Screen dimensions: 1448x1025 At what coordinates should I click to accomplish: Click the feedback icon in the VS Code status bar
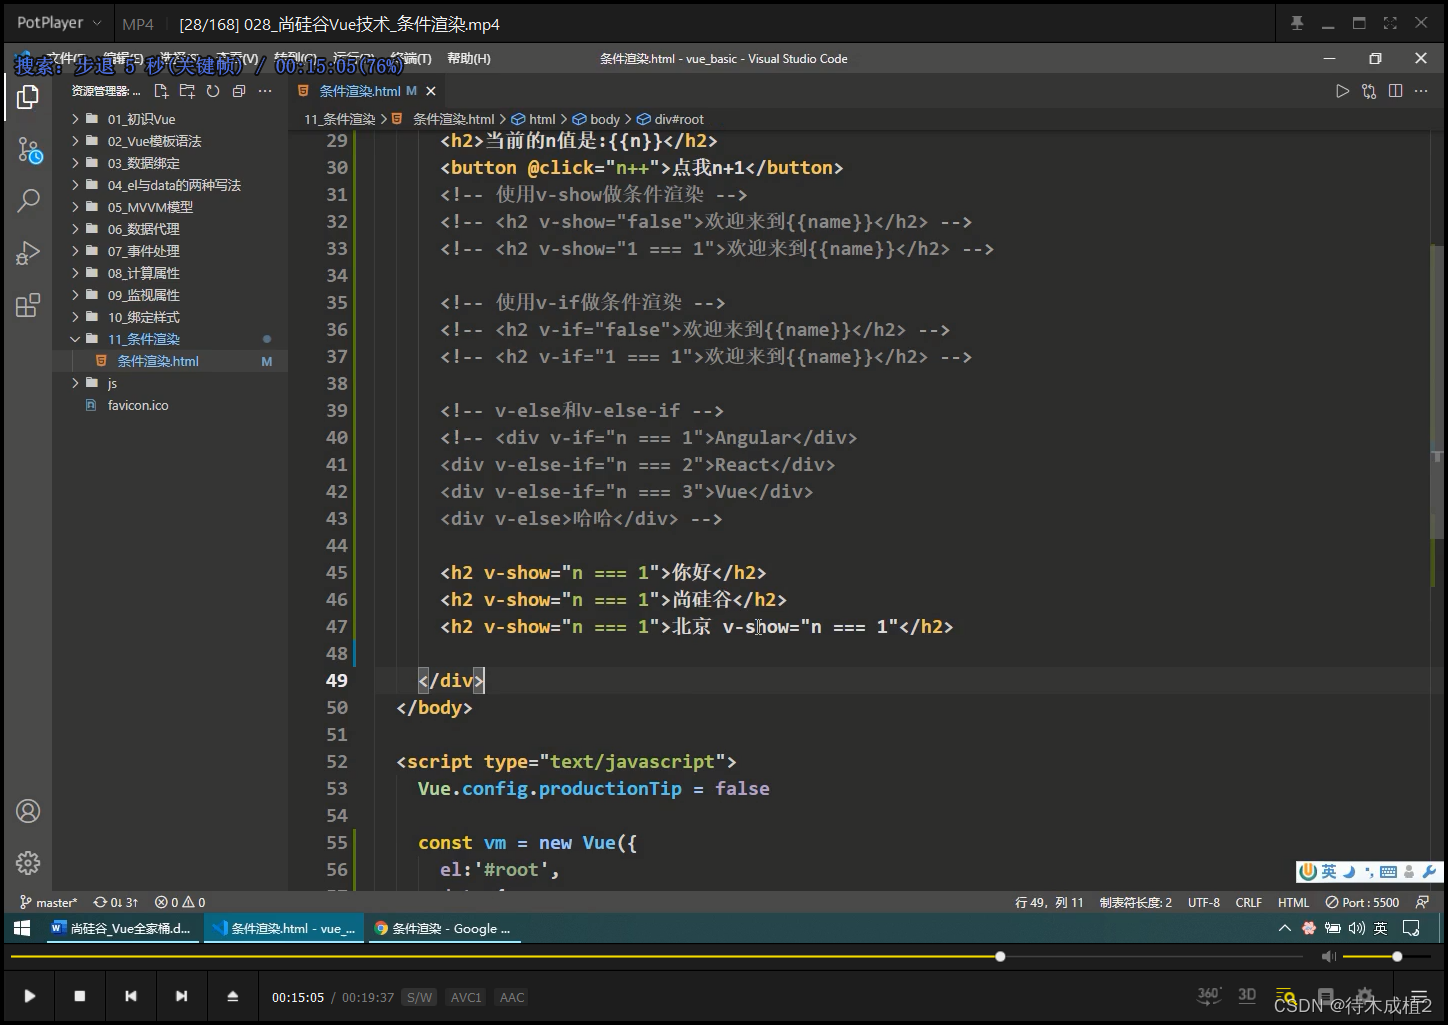tap(1423, 902)
